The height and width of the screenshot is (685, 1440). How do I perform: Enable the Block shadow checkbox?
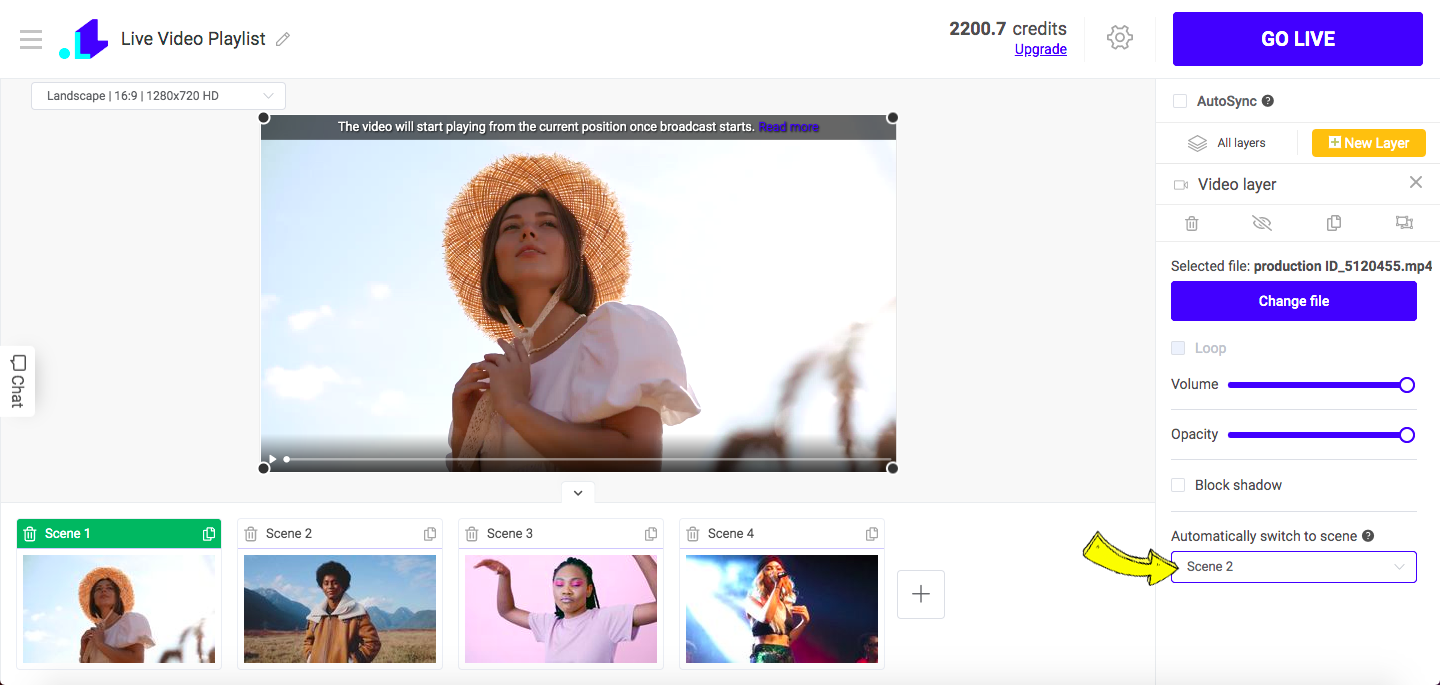click(x=1178, y=485)
